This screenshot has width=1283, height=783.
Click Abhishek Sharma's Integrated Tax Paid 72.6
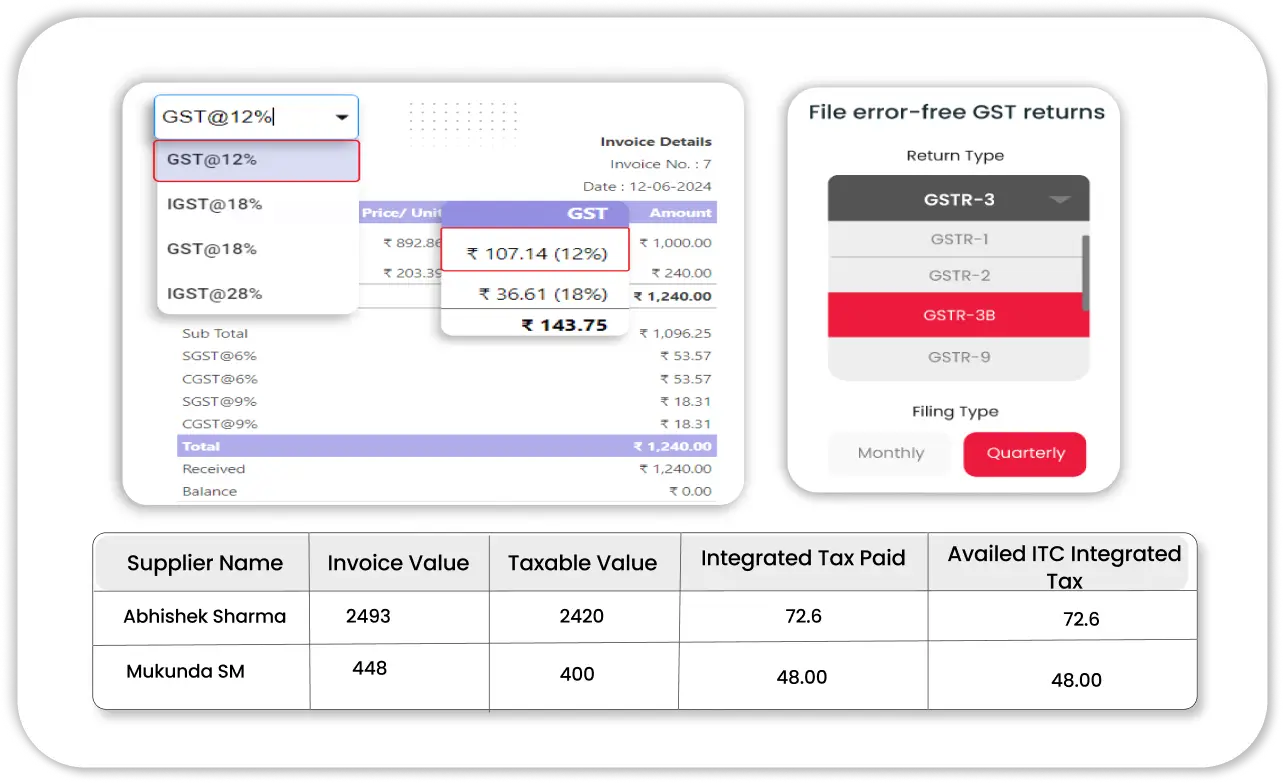click(x=804, y=616)
